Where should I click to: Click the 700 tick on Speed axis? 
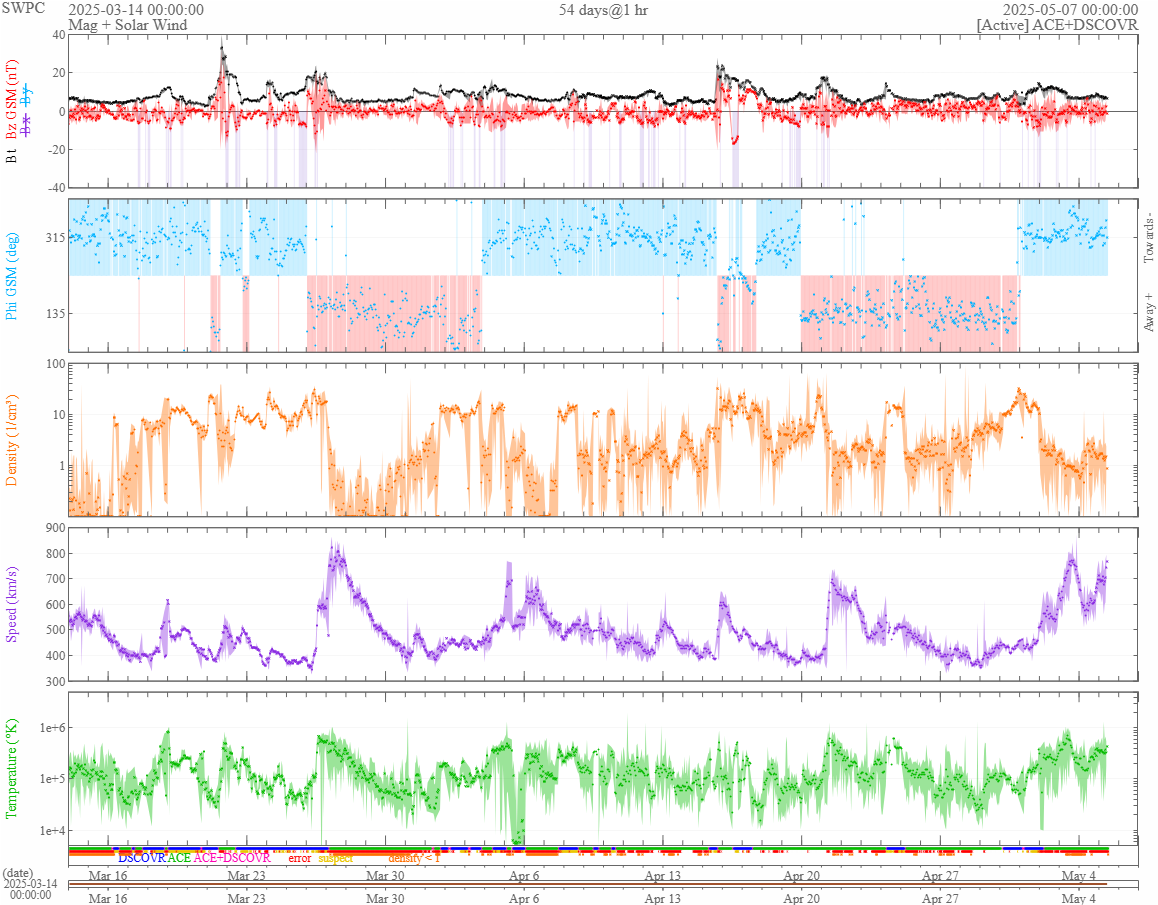point(55,579)
